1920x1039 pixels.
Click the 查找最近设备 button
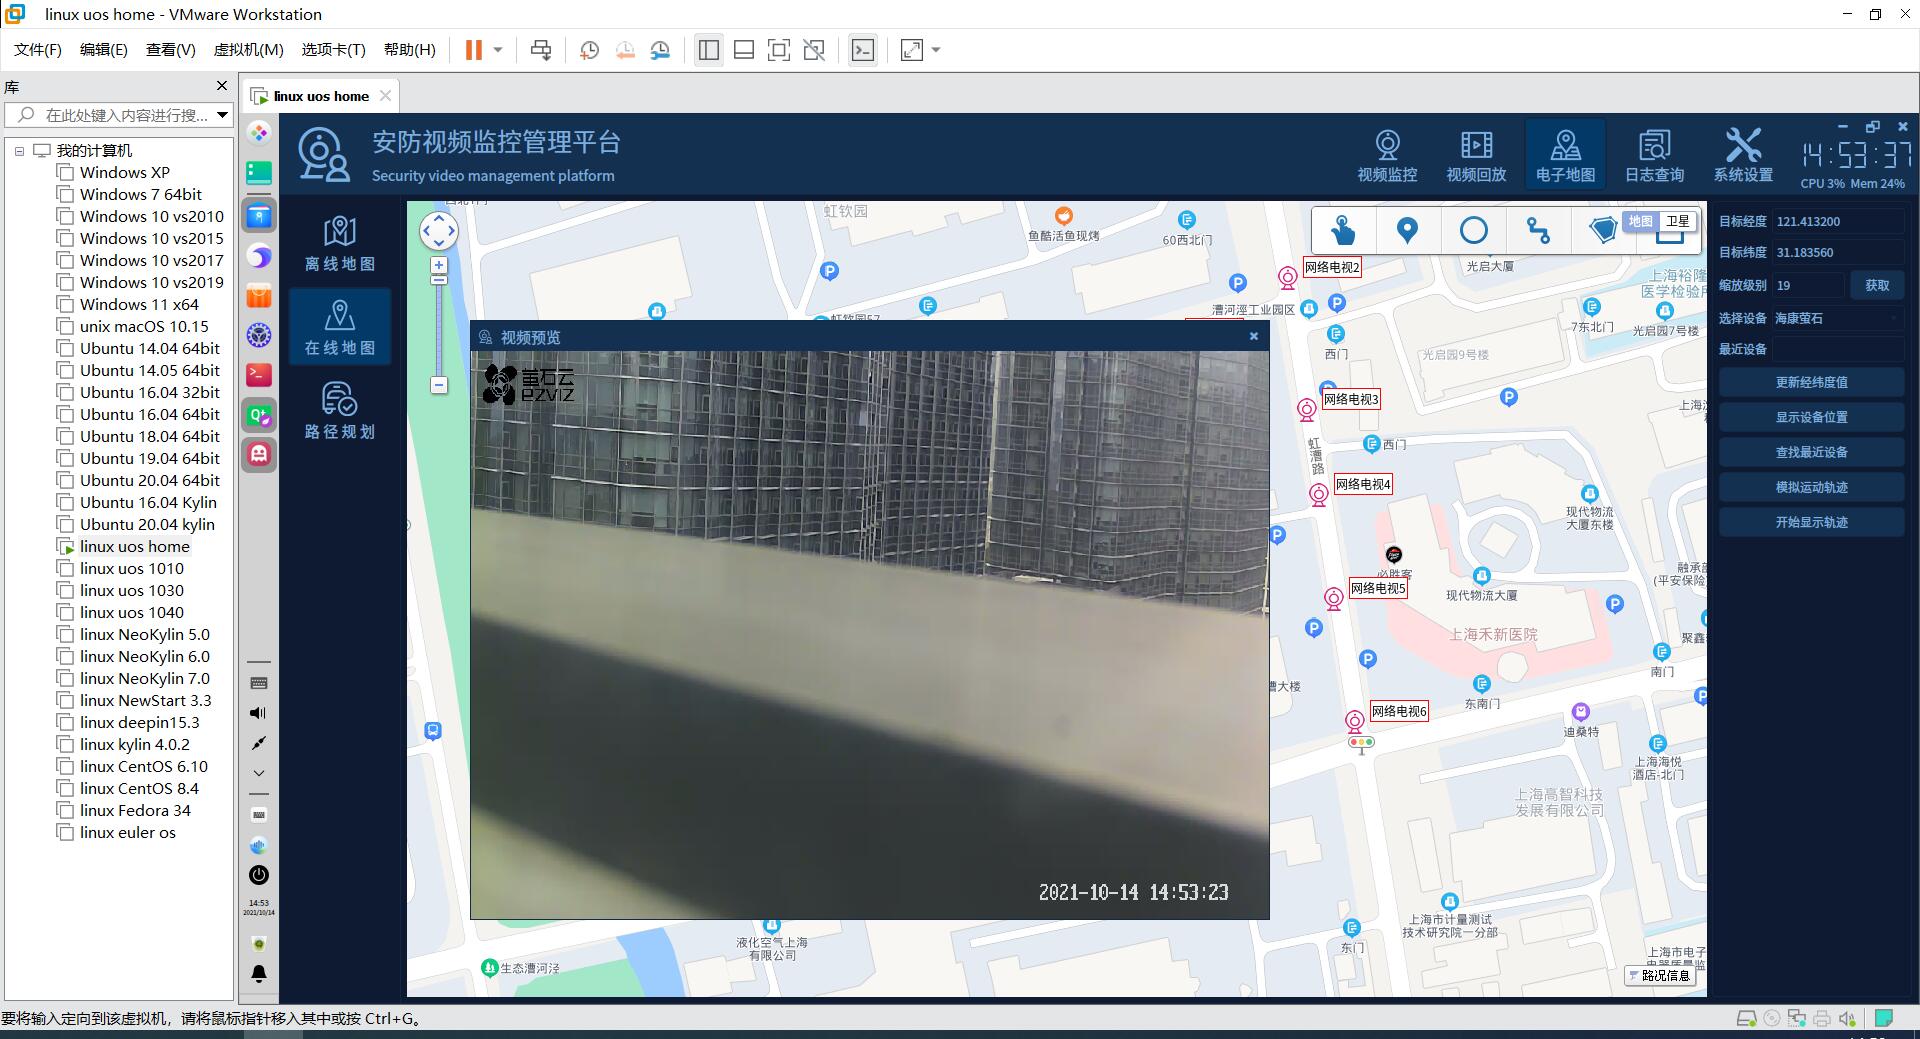click(x=1811, y=452)
